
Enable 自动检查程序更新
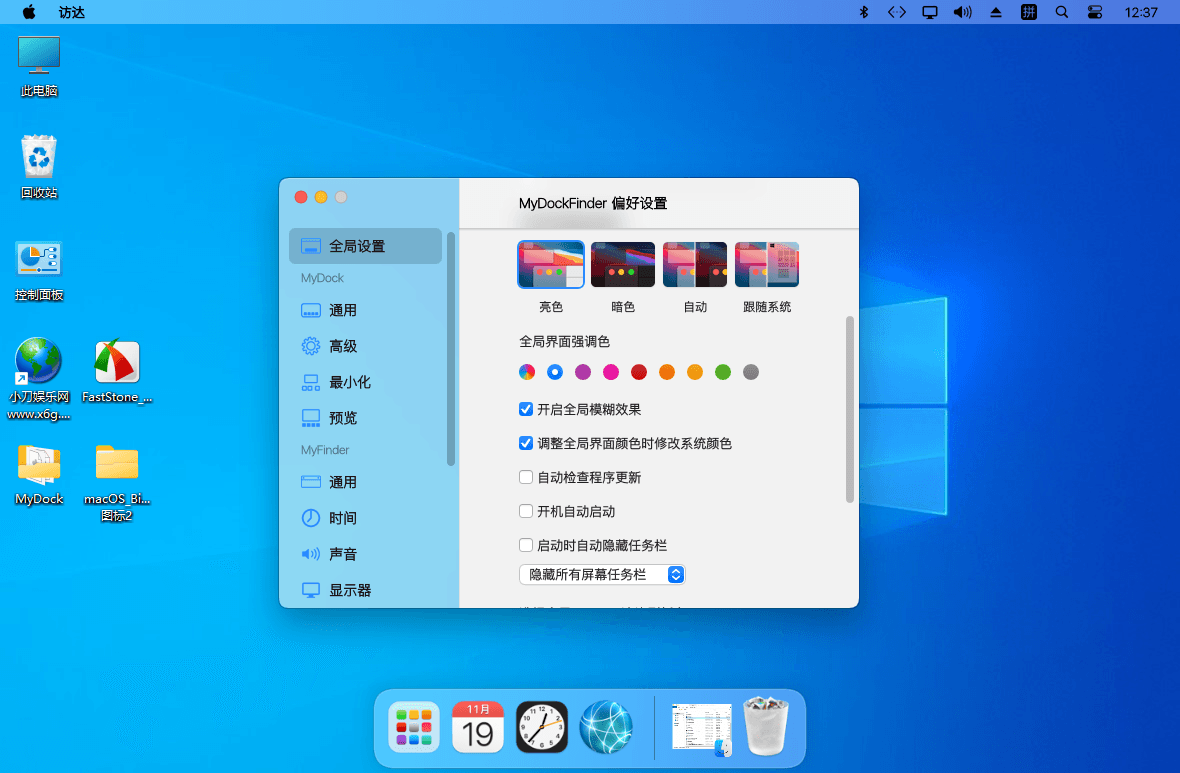click(x=525, y=477)
